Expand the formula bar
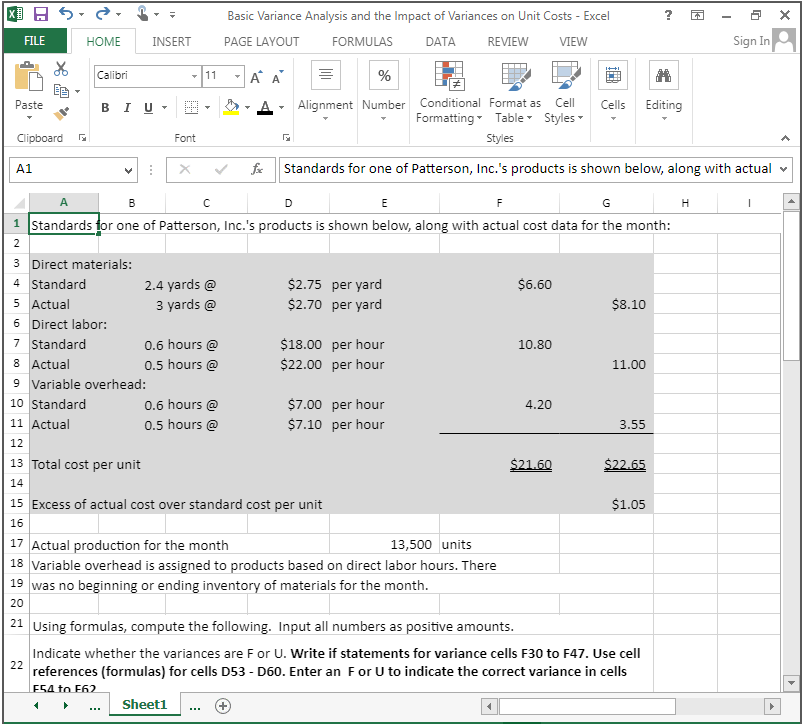The image size is (803, 724). click(x=784, y=169)
